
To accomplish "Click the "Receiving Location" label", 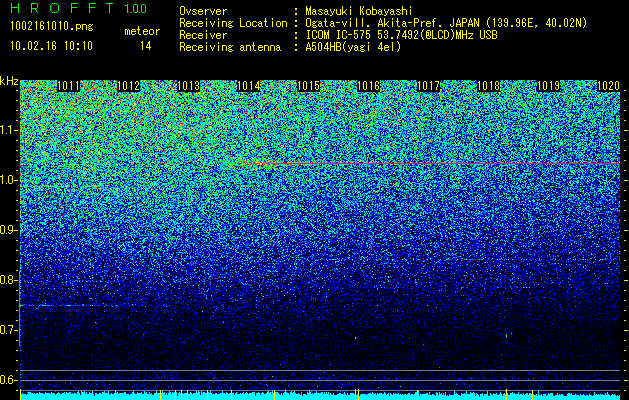I will [233, 23].
